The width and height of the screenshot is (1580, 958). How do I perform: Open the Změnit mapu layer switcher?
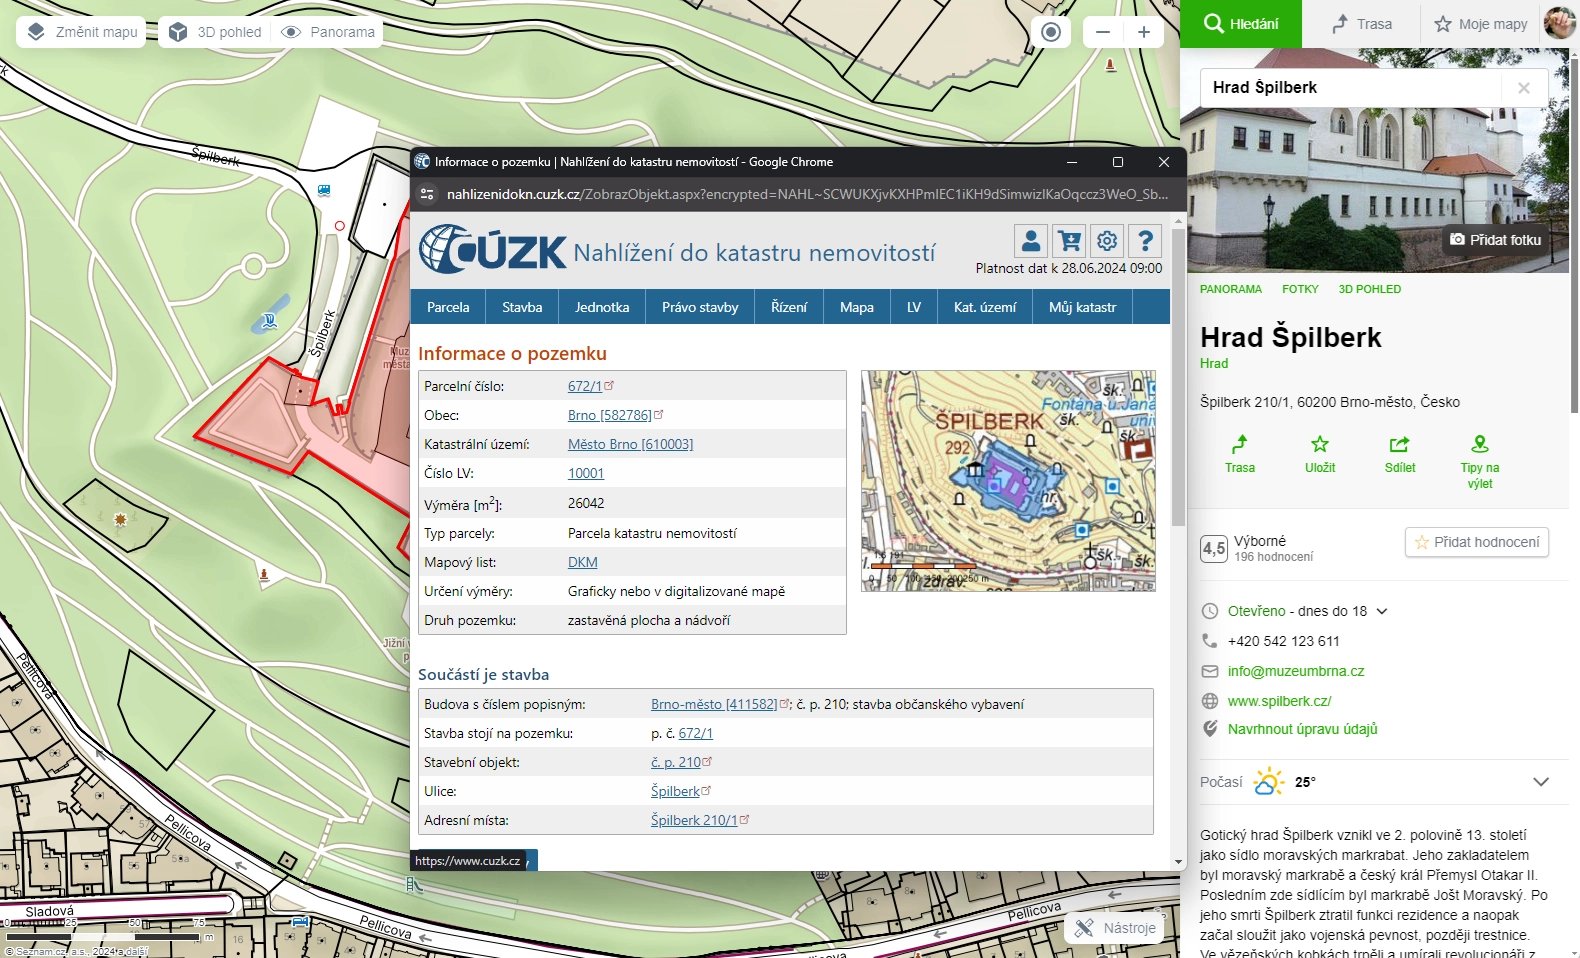pos(82,32)
